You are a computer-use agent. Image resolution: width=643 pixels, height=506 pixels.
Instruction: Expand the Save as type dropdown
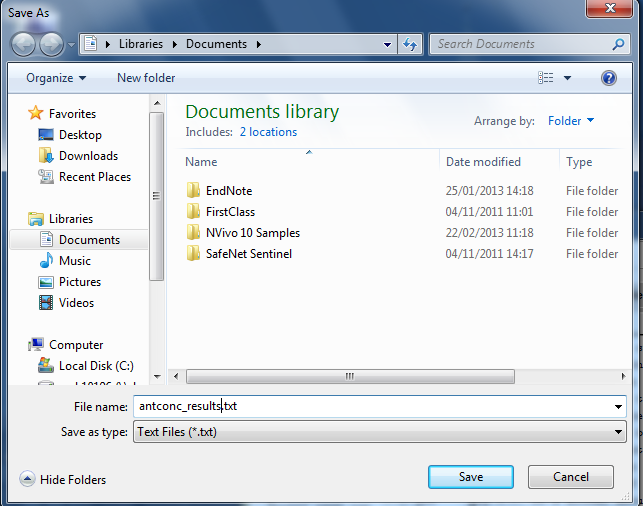(617, 432)
